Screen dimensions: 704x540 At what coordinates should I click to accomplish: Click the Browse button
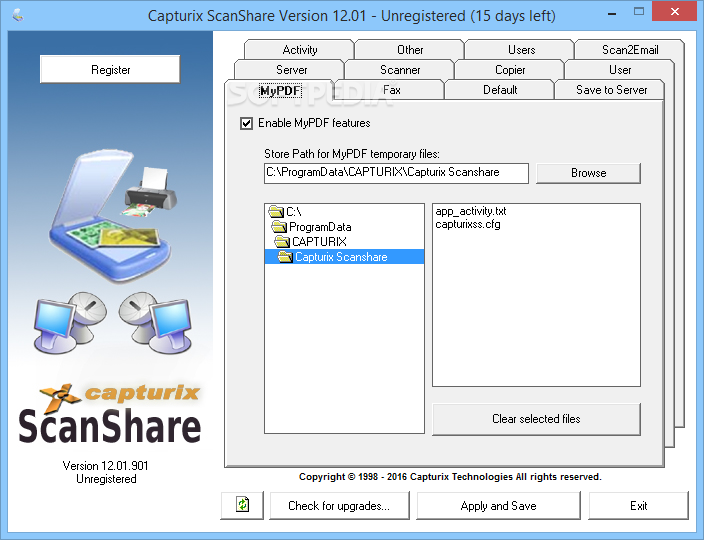click(588, 173)
